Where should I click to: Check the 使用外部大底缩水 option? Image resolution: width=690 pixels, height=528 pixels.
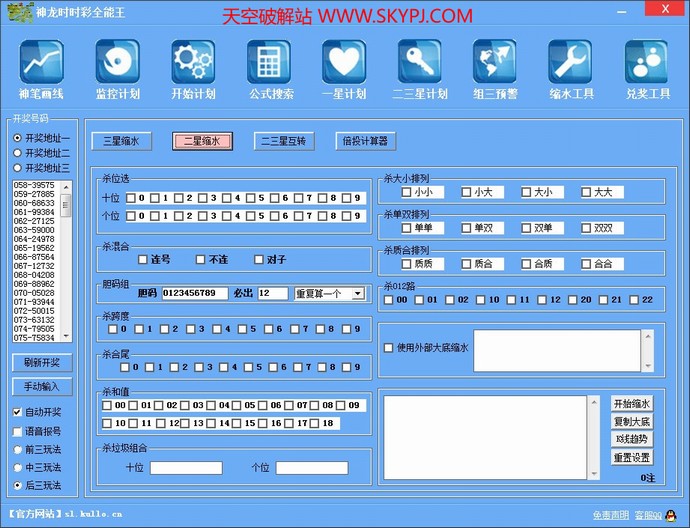(x=389, y=348)
